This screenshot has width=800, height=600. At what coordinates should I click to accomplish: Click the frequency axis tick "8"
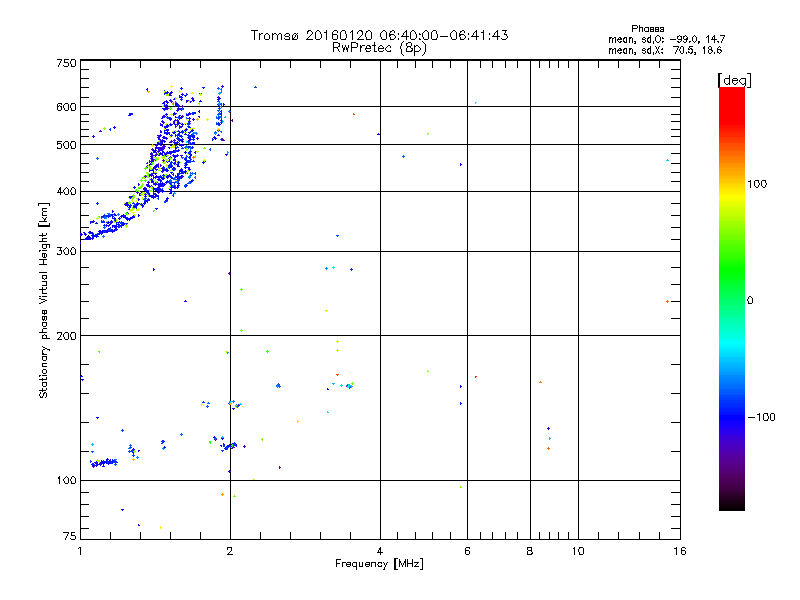click(530, 551)
